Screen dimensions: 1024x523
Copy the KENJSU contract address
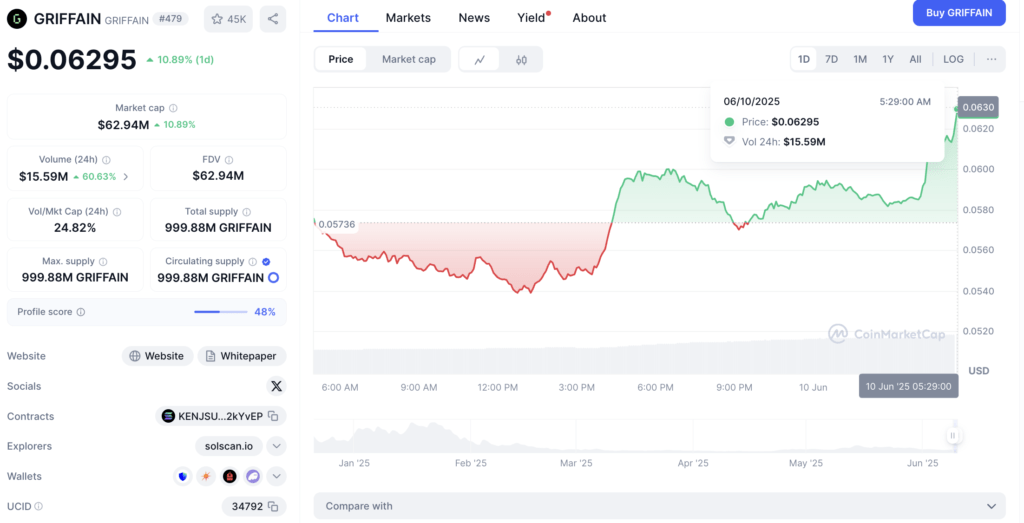point(274,417)
